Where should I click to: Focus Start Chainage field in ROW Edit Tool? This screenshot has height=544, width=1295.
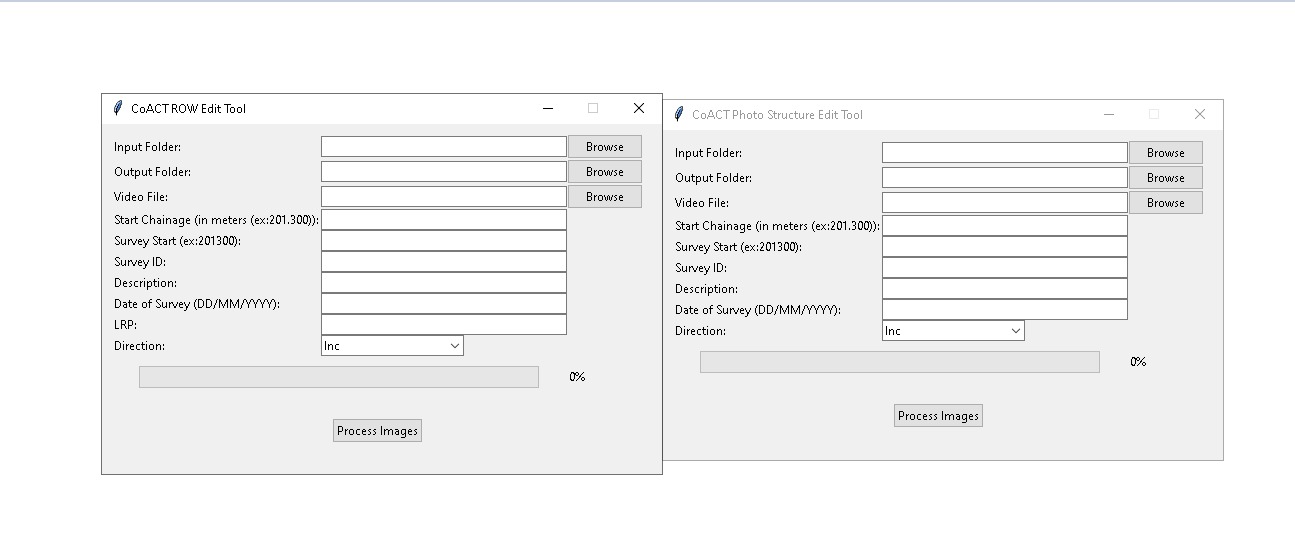coord(443,220)
